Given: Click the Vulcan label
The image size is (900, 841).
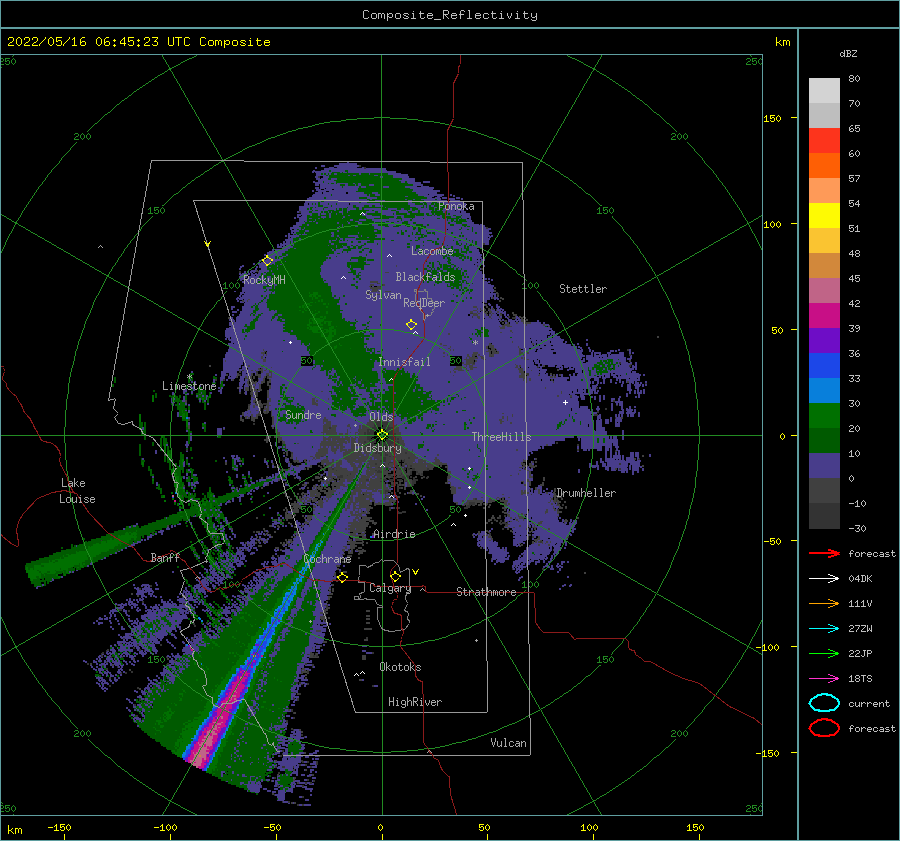Looking at the screenshot, I should click(x=508, y=743).
